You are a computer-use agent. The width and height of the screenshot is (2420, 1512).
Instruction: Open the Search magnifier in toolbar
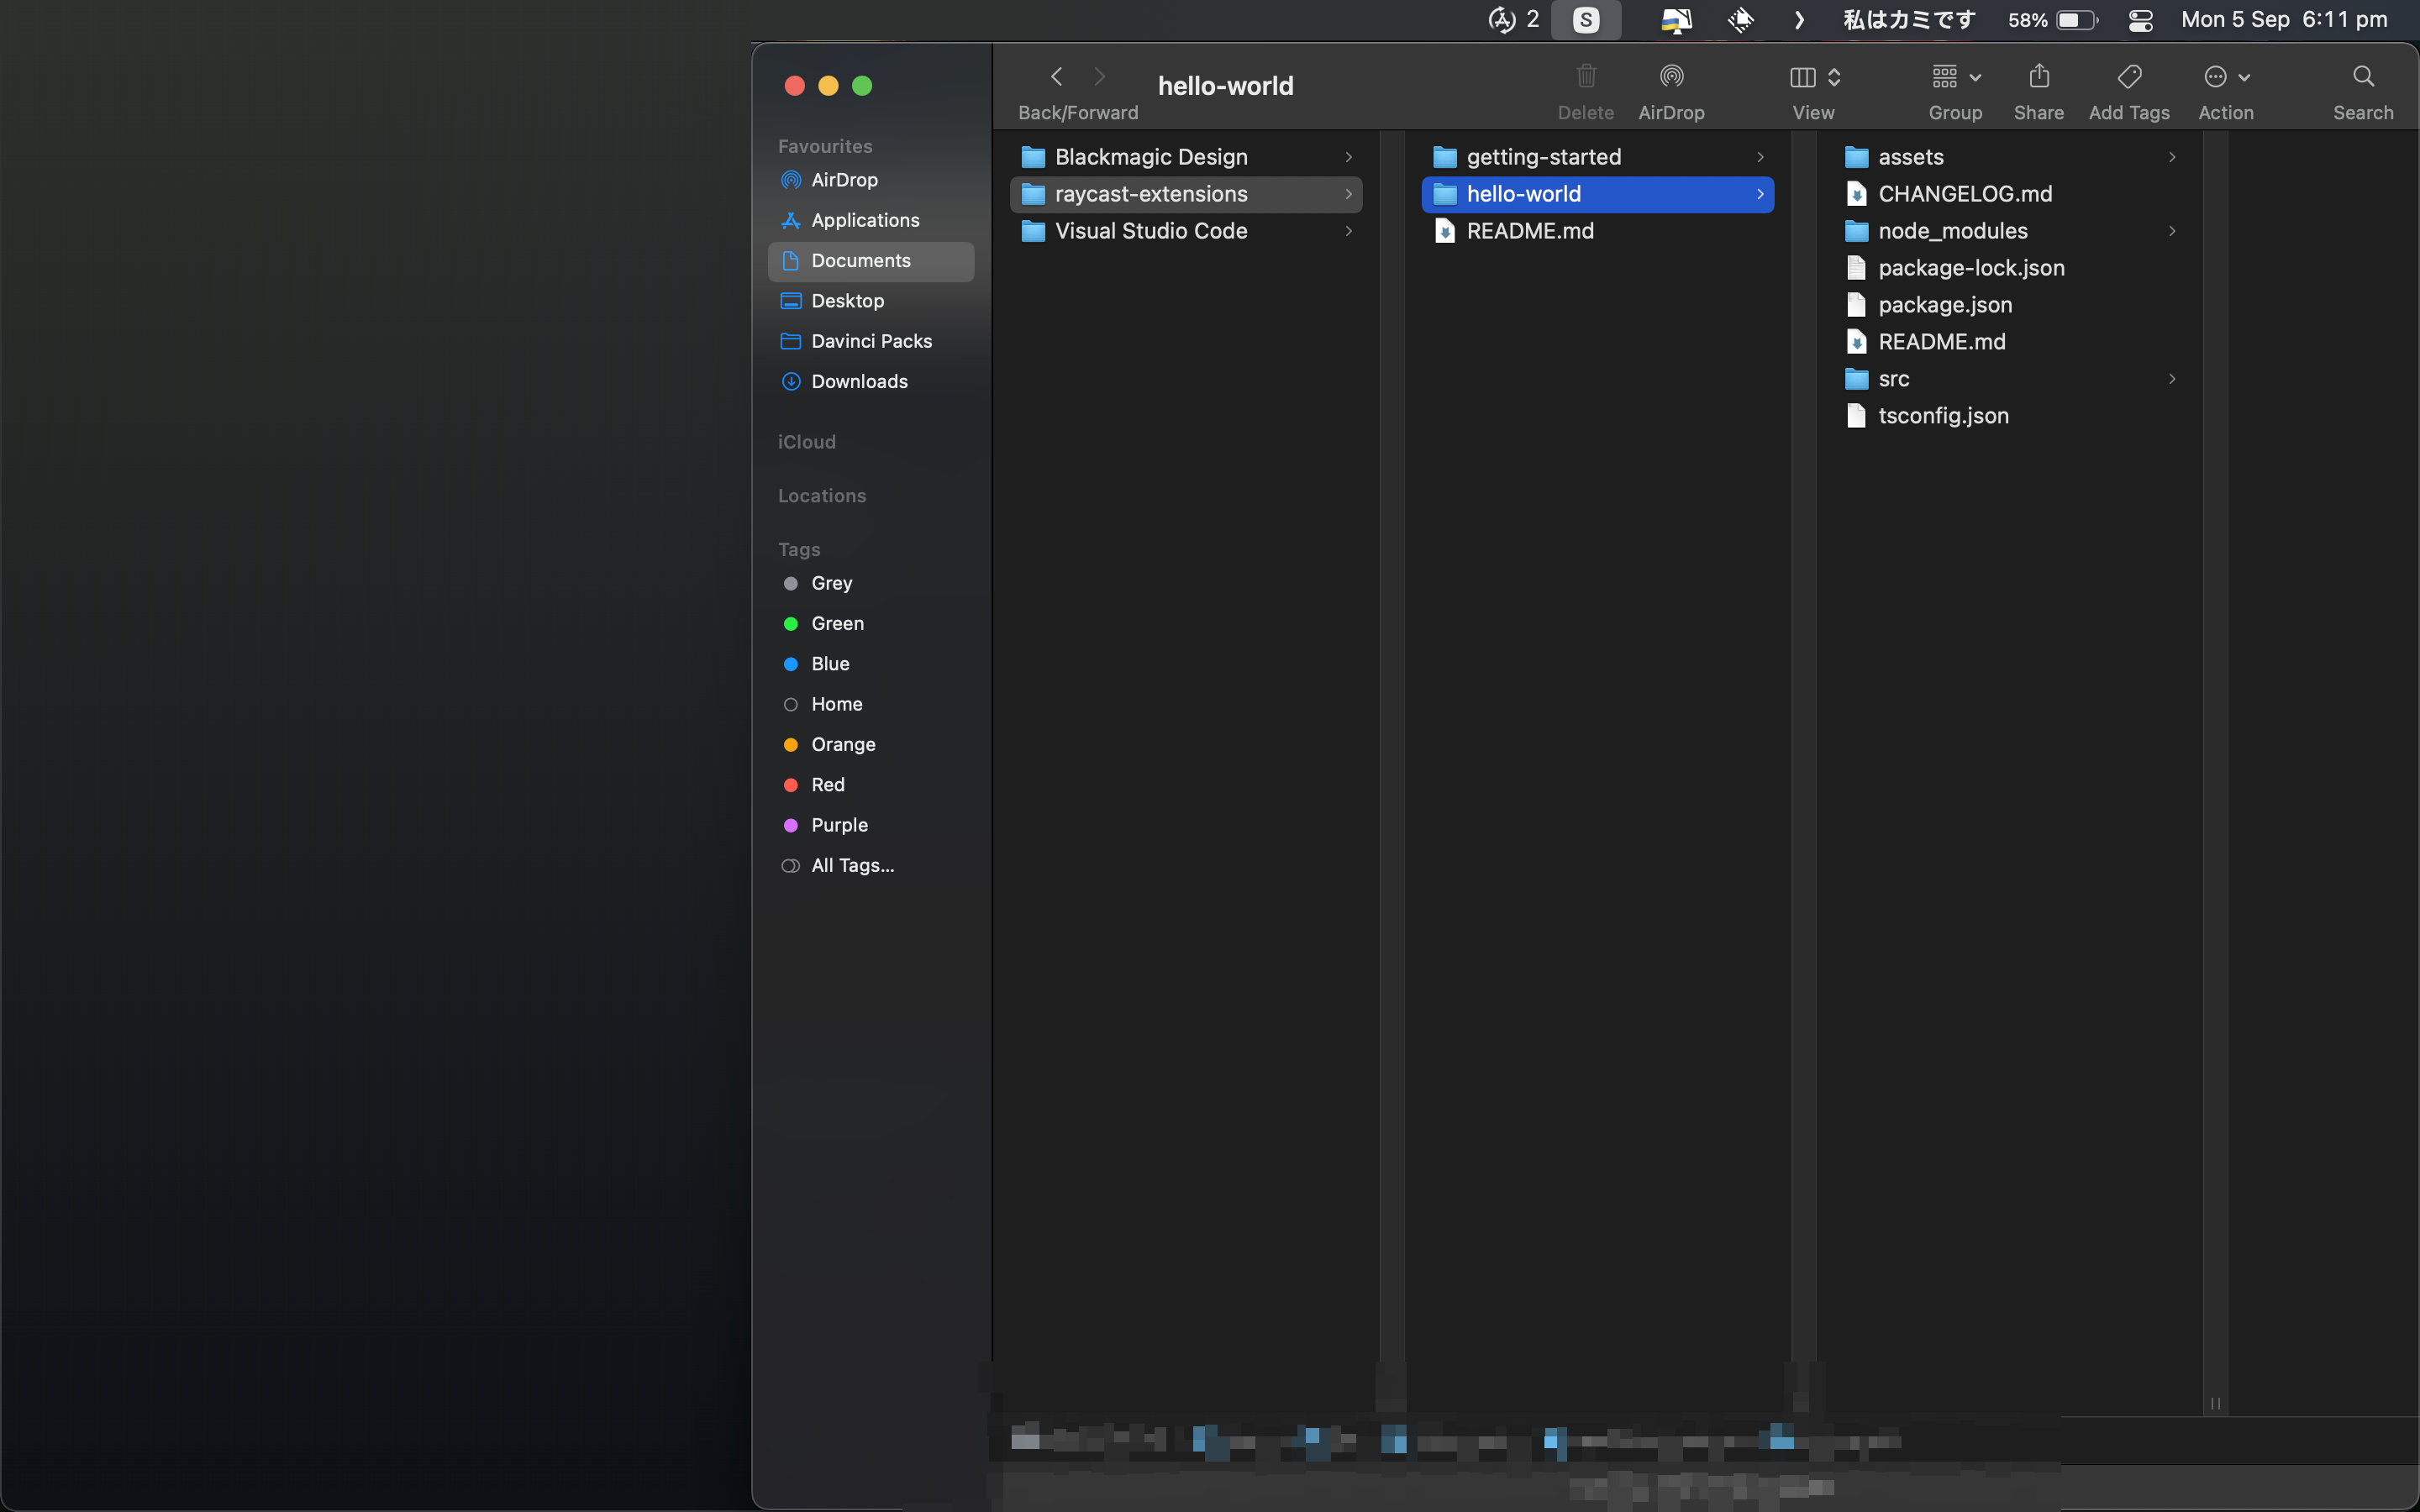(x=2362, y=77)
